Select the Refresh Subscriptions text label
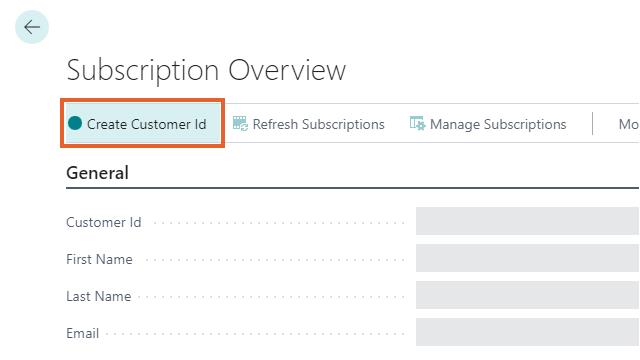Screen dimensions: 640x360 point(318,124)
